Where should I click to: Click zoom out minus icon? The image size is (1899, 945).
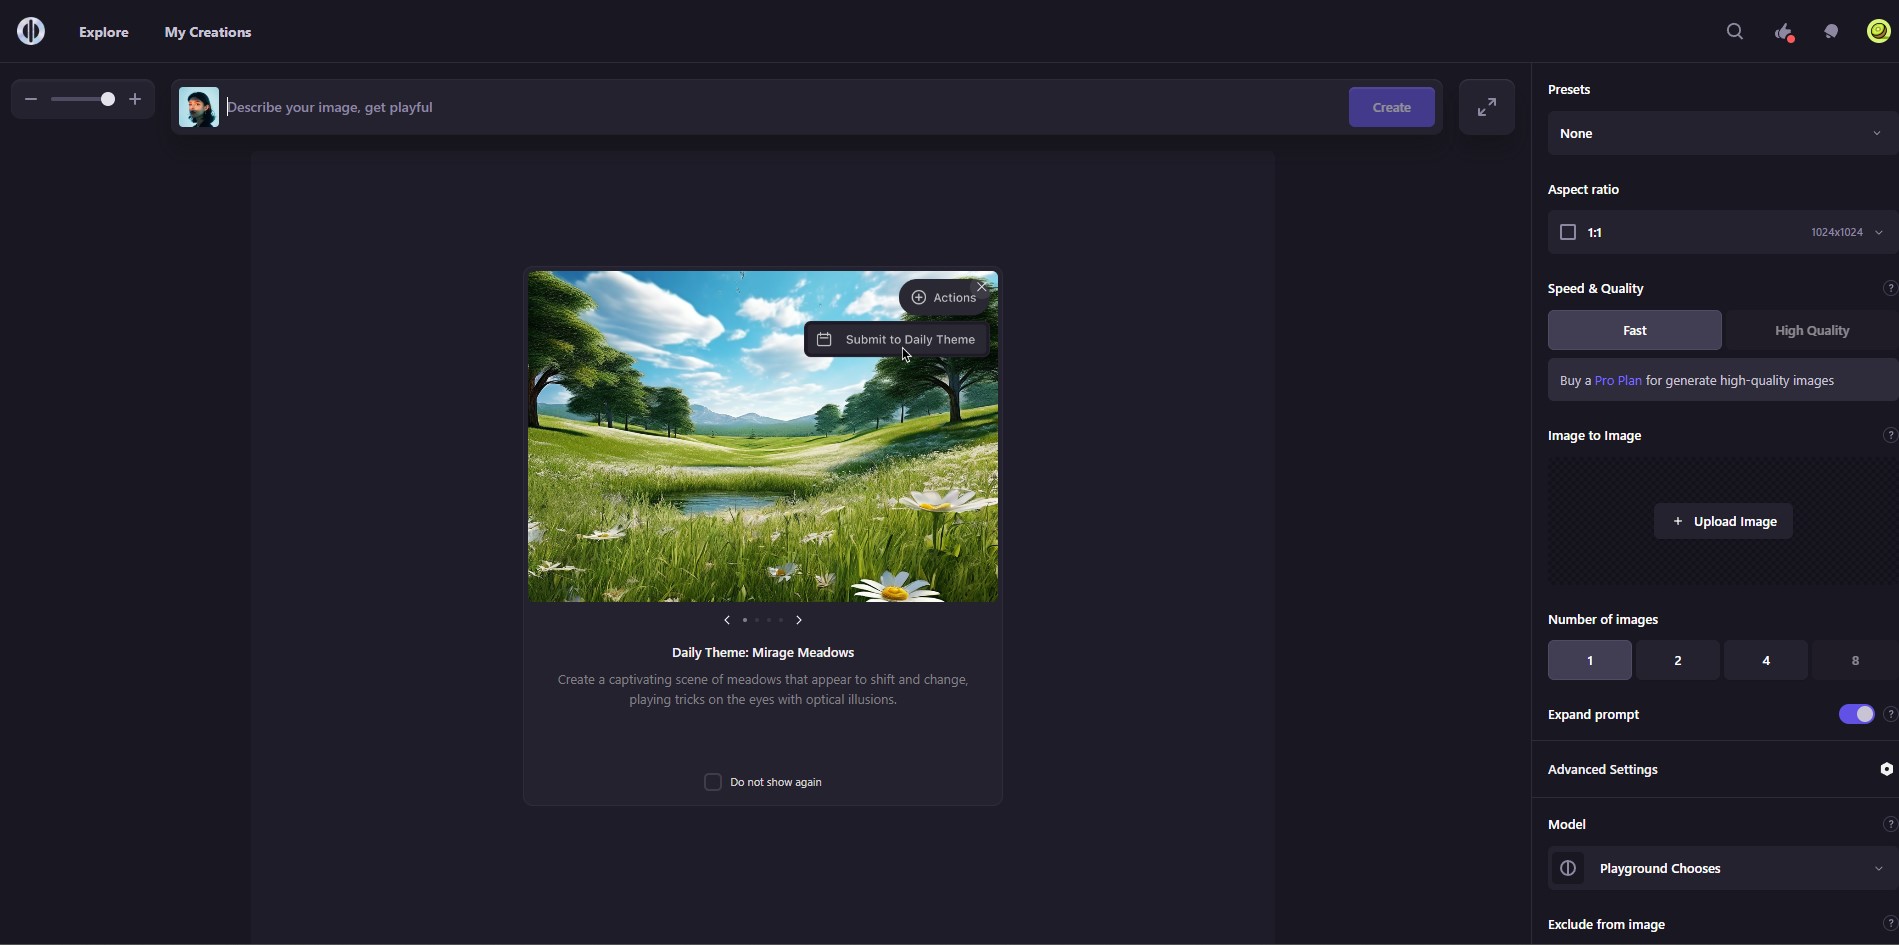tap(31, 99)
